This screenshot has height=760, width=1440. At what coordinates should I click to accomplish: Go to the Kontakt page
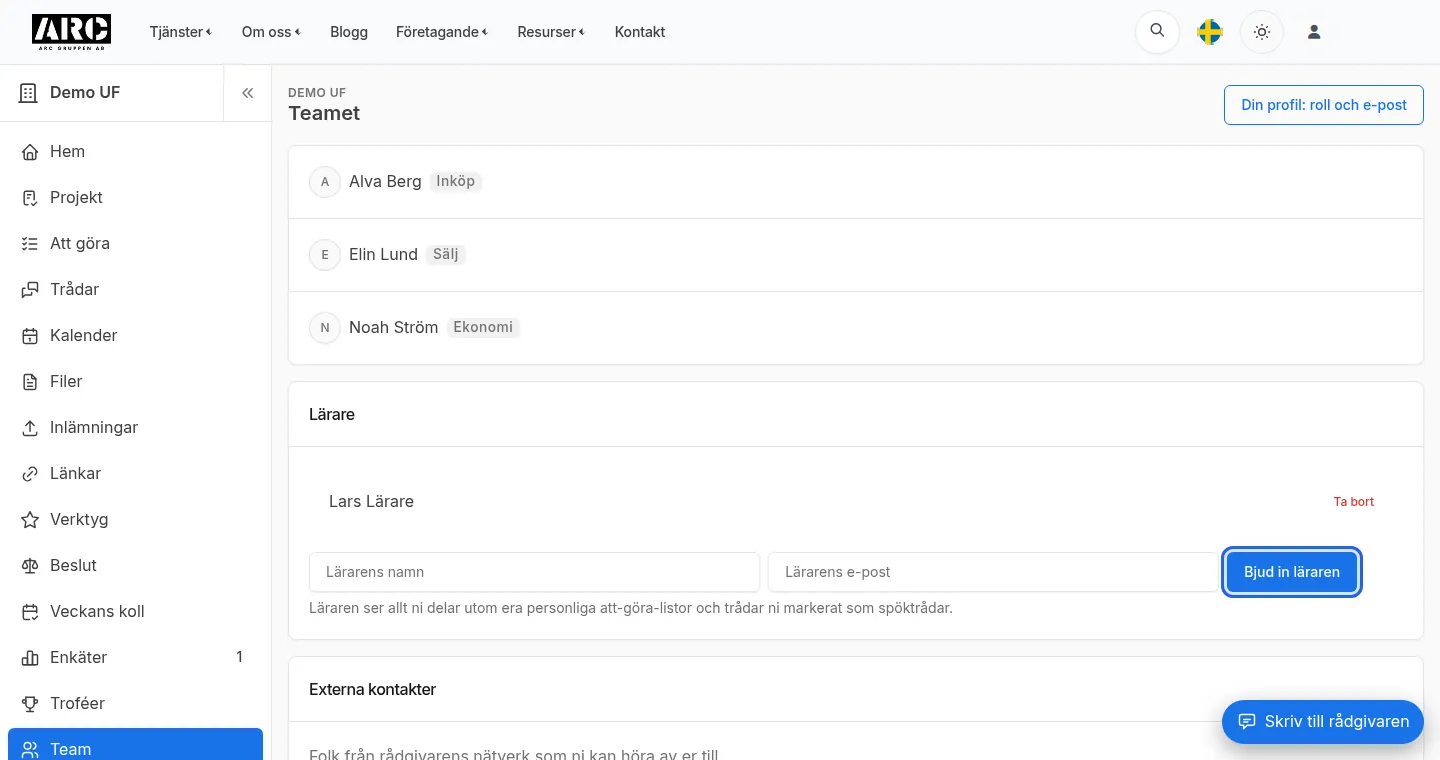(640, 32)
